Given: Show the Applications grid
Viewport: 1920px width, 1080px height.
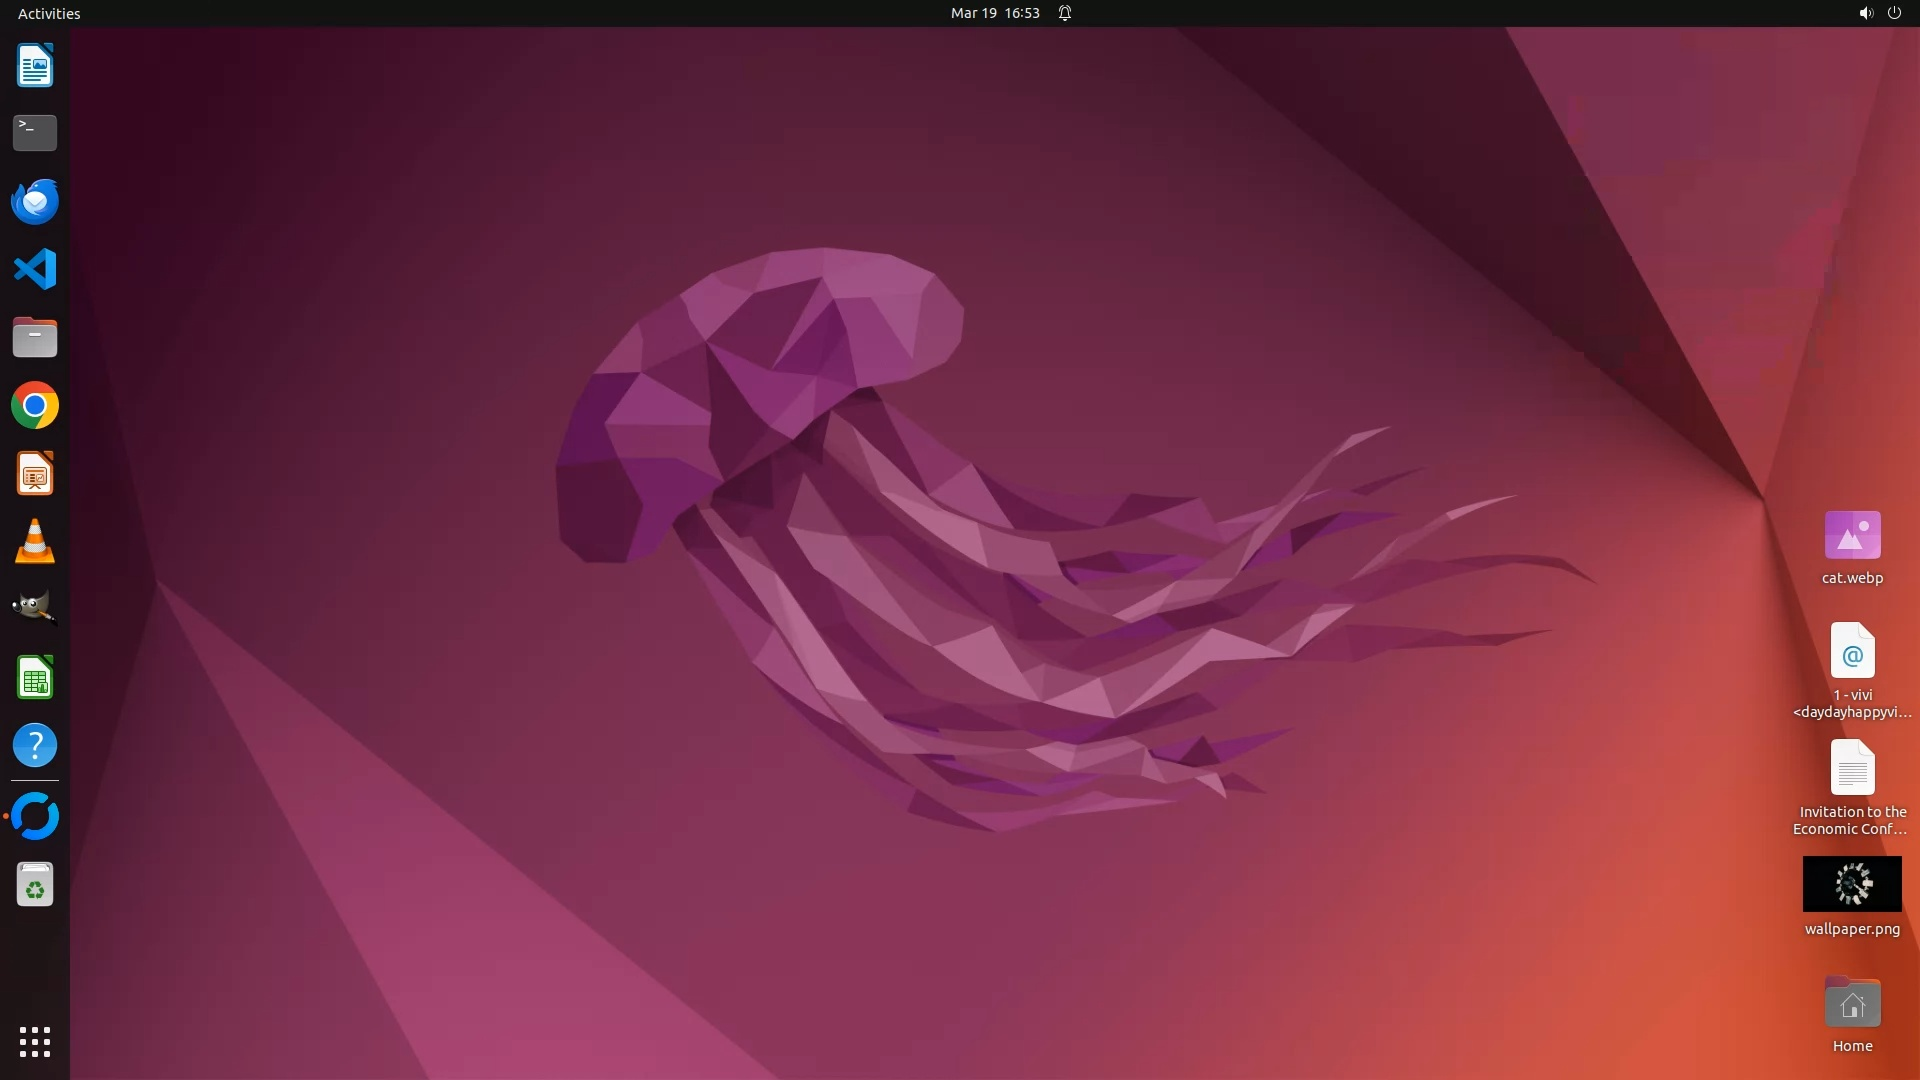Looking at the screenshot, I should click(35, 1041).
